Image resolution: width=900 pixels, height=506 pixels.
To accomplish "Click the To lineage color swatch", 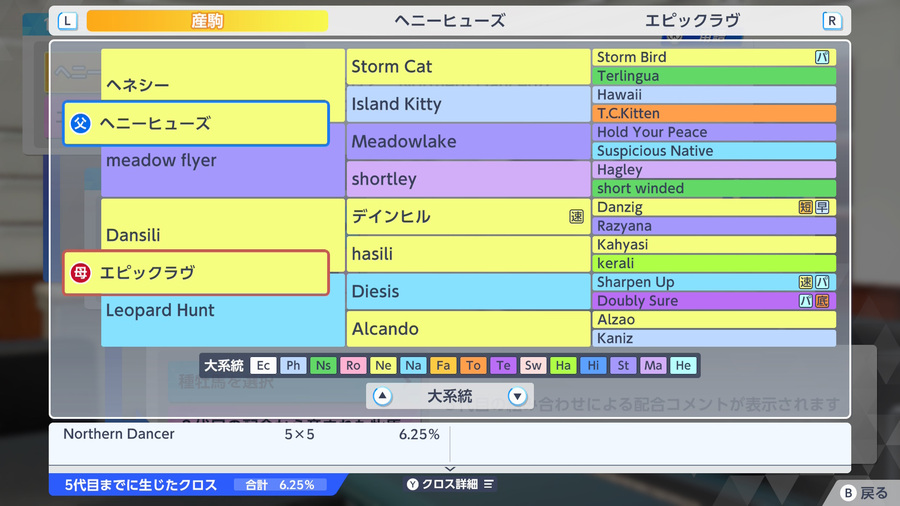I will 473,365.
